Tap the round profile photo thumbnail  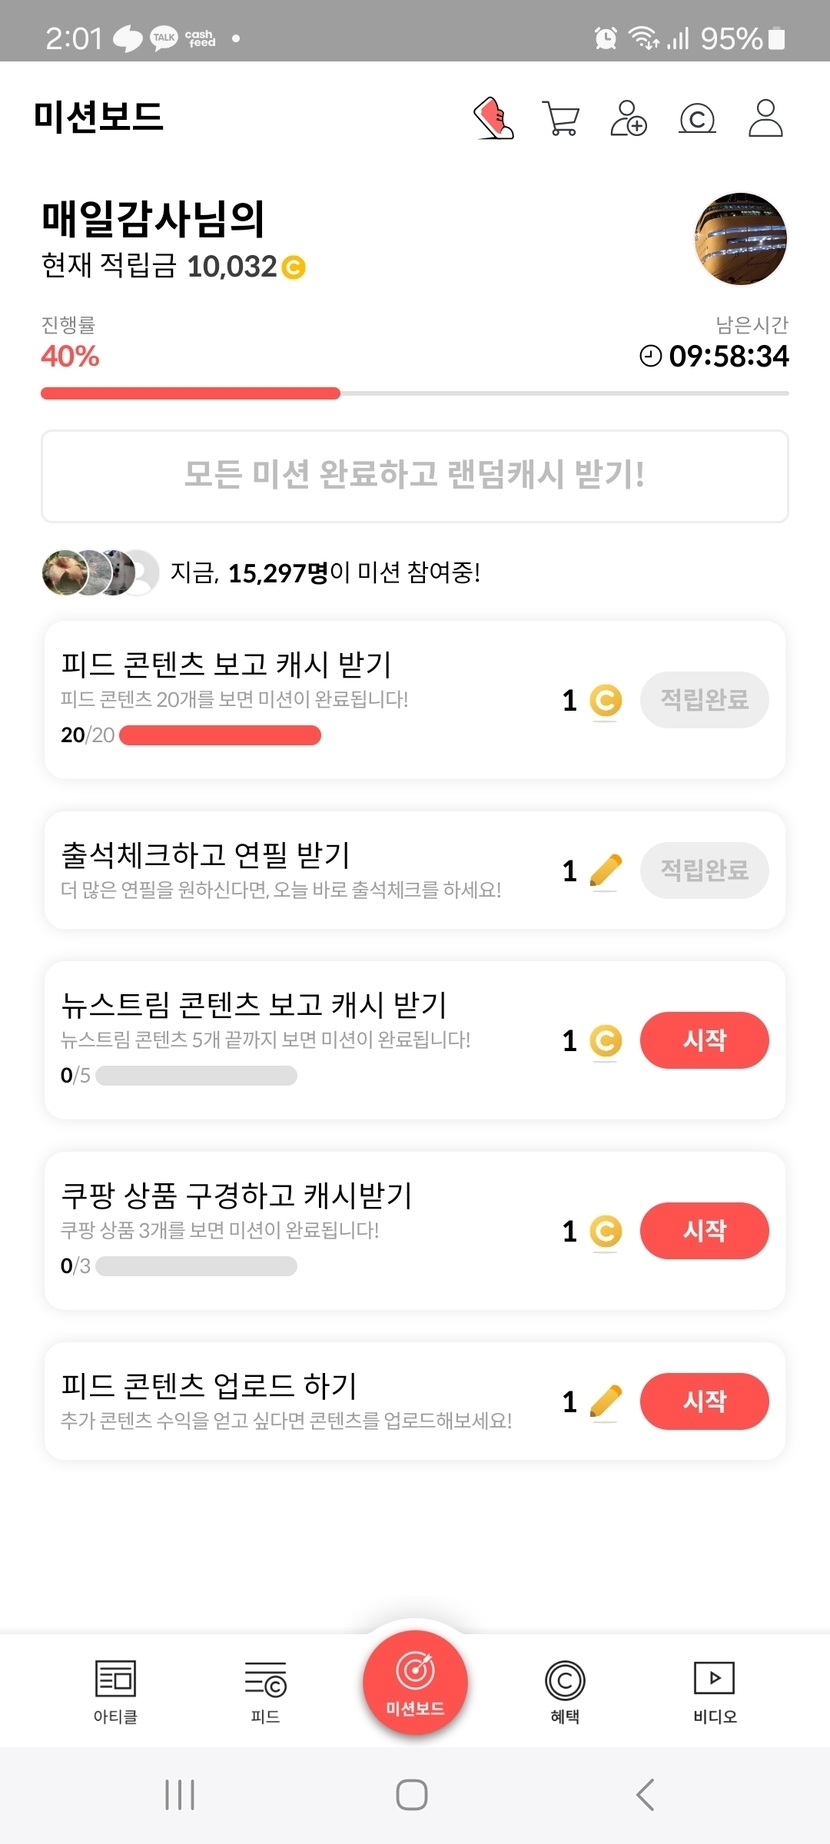(x=740, y=239)
